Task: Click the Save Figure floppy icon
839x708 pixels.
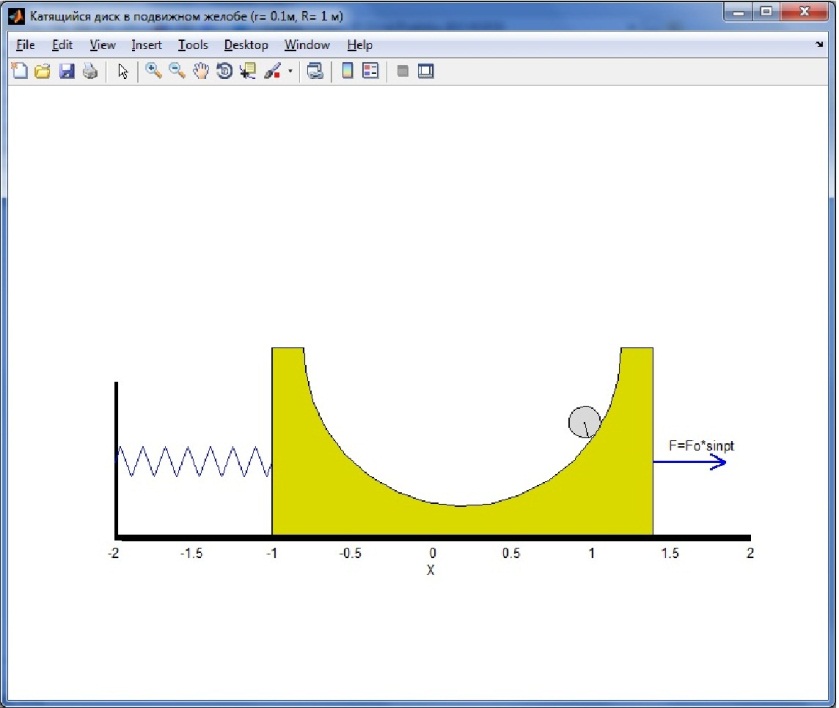Action: [x=66, y=71]
